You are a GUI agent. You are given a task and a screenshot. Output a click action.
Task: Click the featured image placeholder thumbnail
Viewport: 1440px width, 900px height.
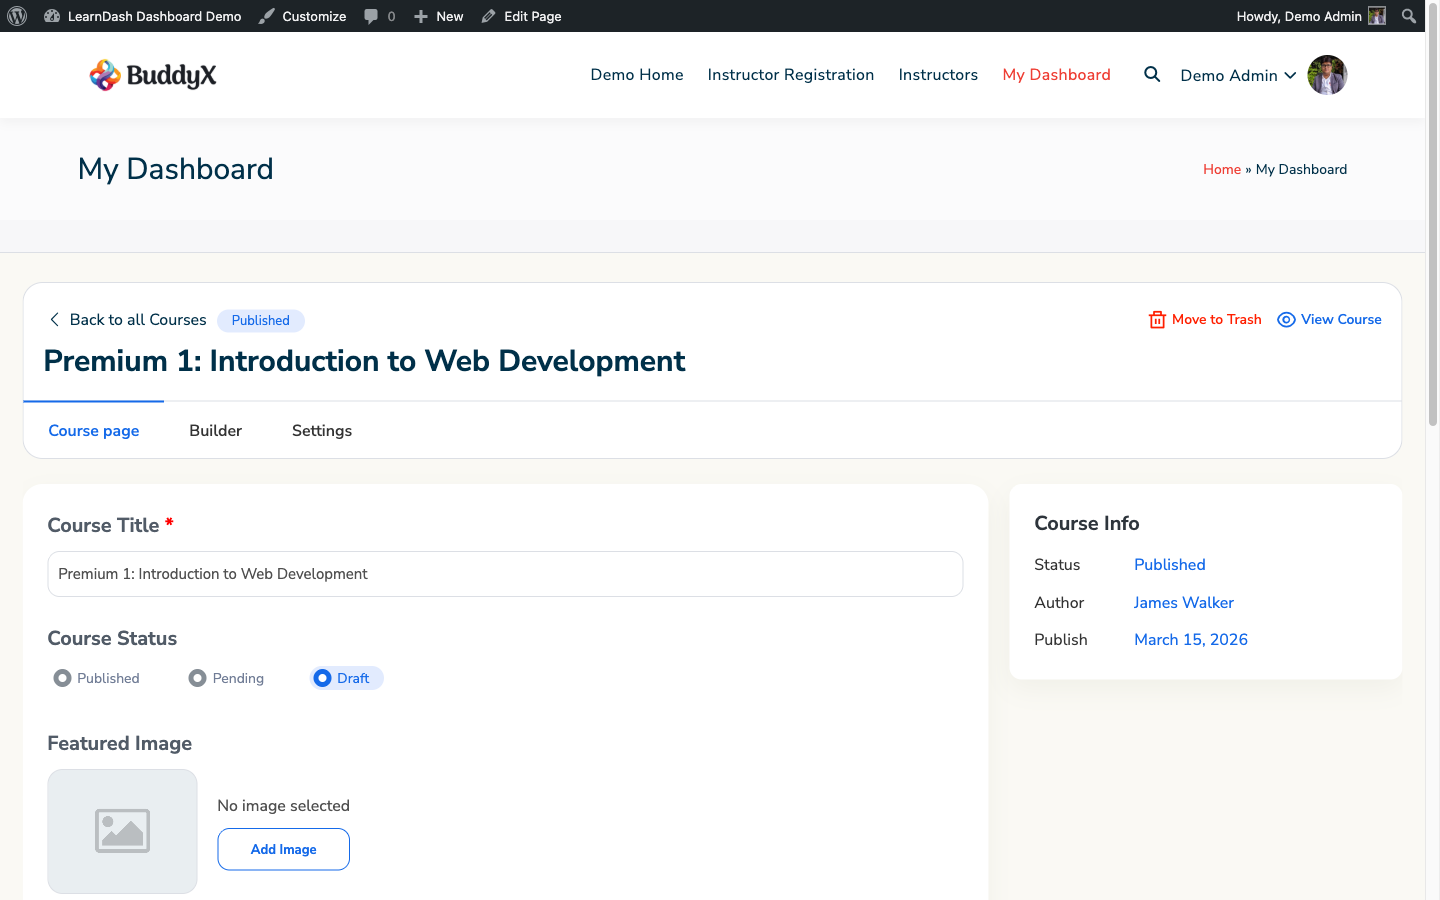coord(122,831)
